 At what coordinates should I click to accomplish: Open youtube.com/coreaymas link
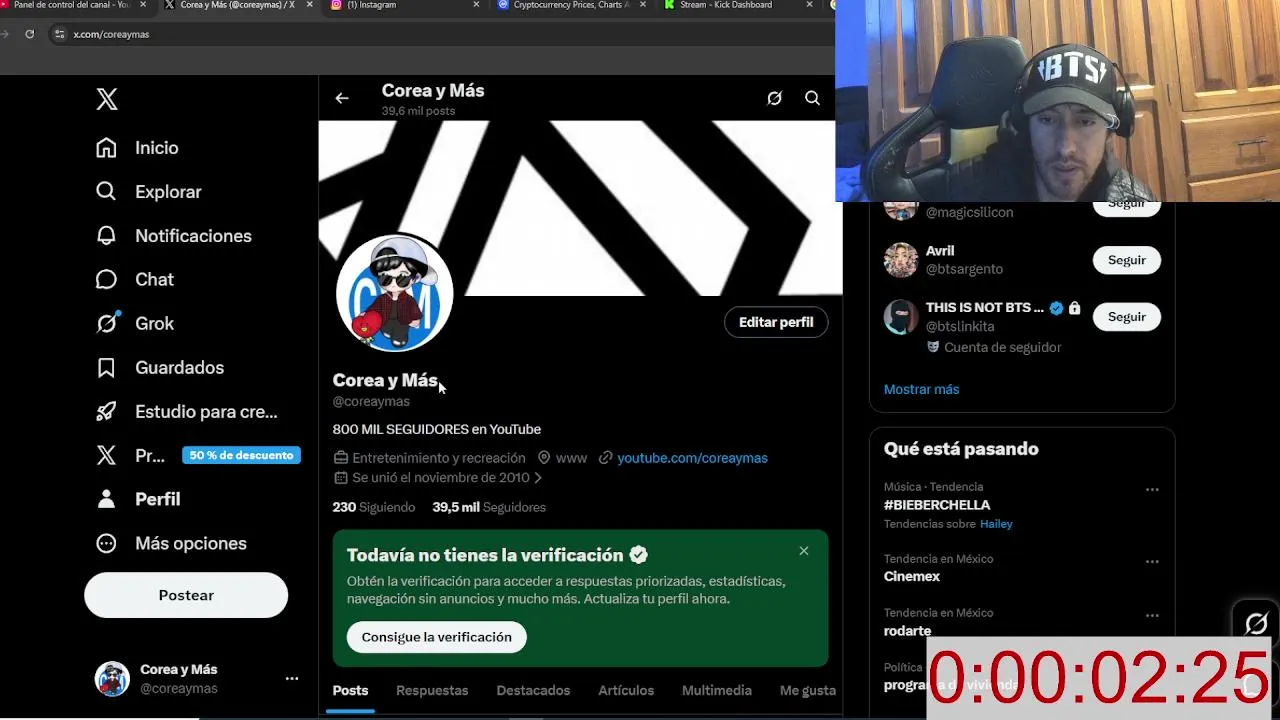point(692,458)
